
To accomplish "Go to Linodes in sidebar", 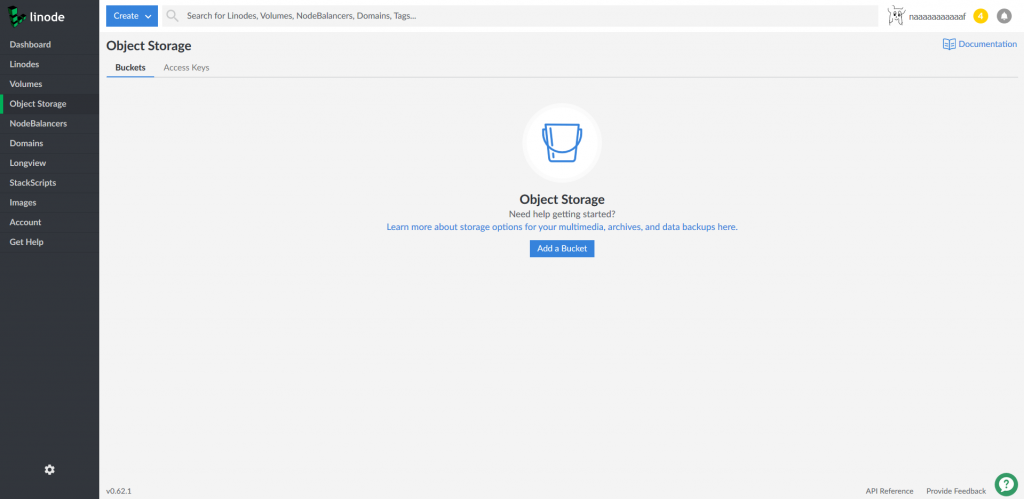I will pyautogui.click(x=25, y=64).
